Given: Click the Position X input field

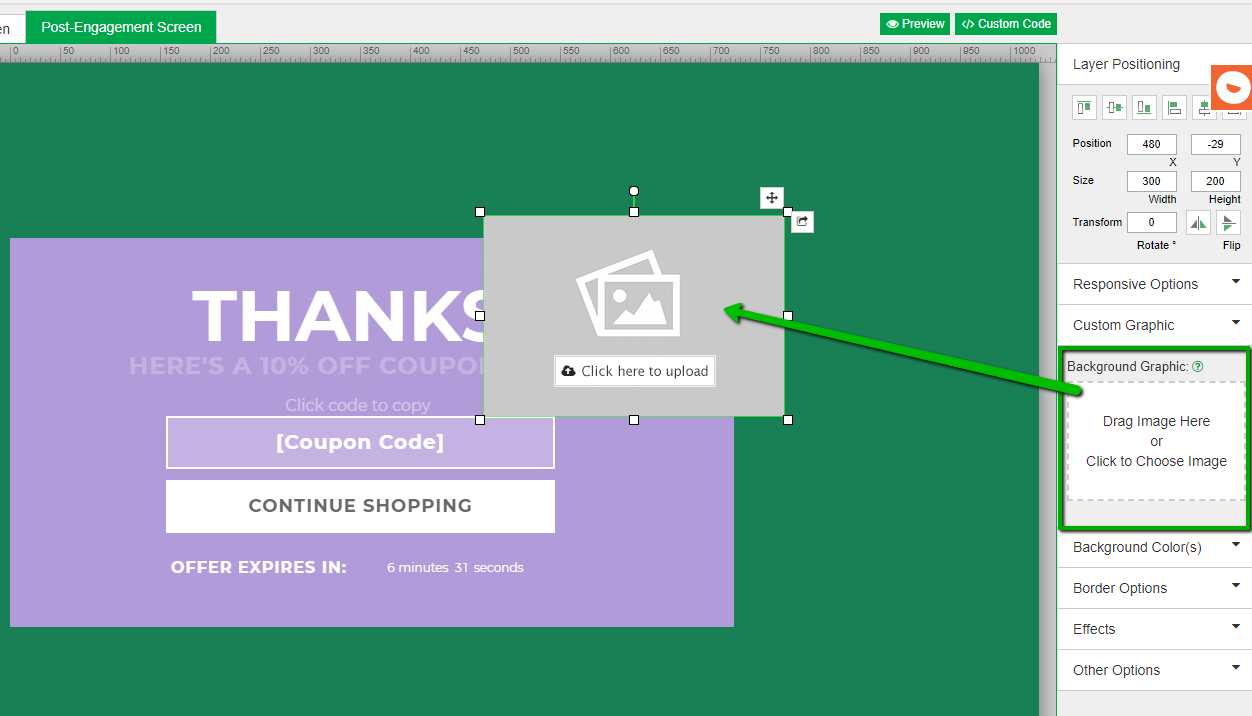Looking at the screenshot, I should pos(1151,144).
